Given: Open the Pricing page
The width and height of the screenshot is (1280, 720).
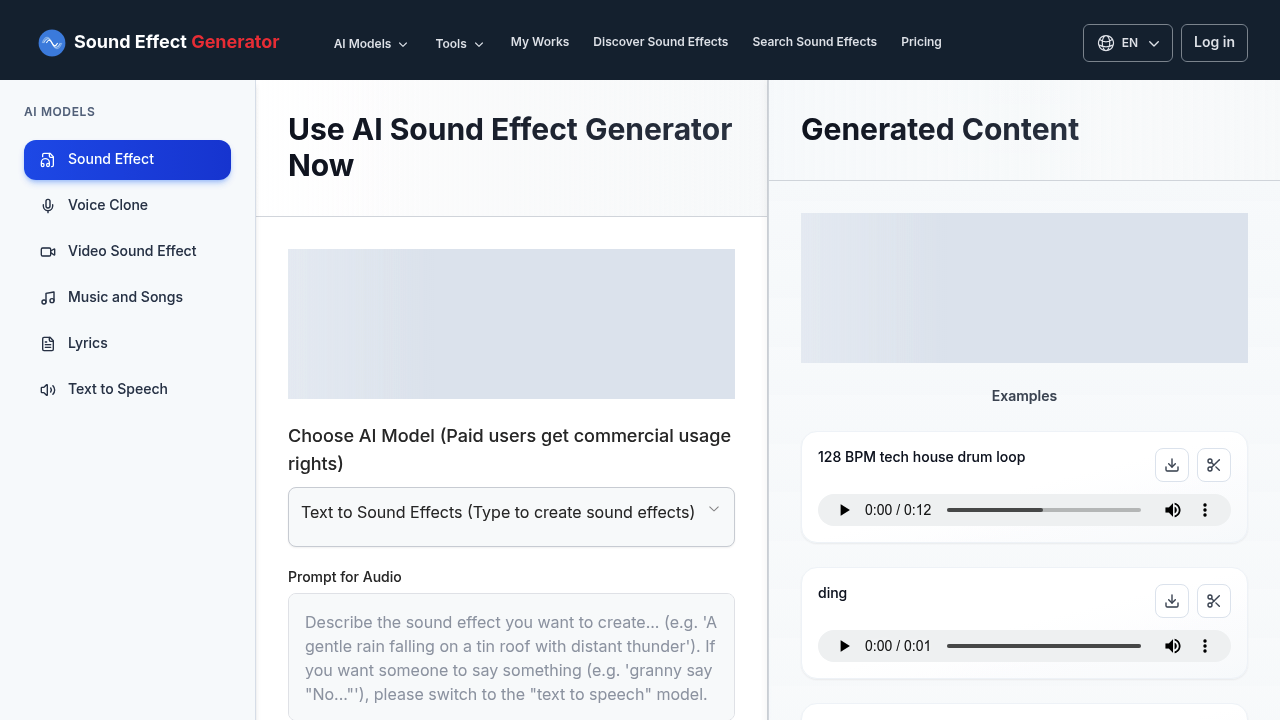Looking at the screenshot, I should (x=921, y=42).
